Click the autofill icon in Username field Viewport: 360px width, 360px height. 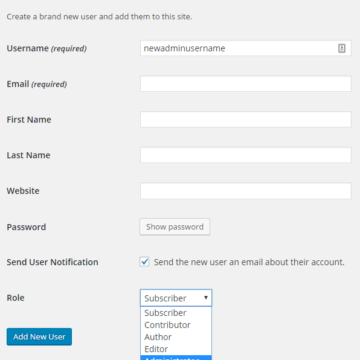point(342,48)
